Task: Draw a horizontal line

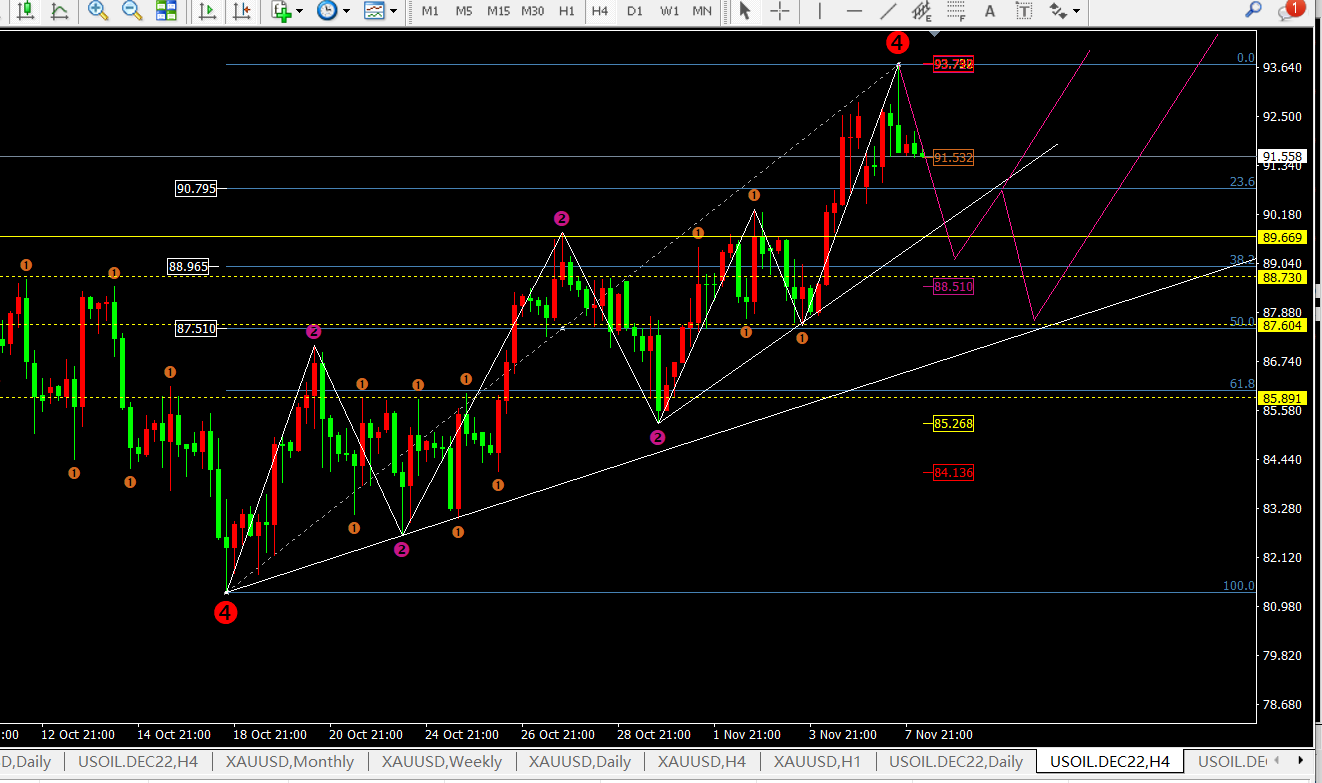Action: [x=854, y=11]
